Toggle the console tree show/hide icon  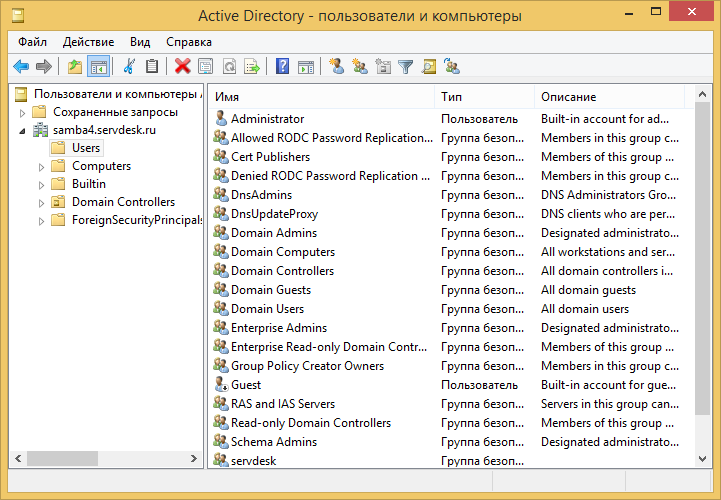98,67
